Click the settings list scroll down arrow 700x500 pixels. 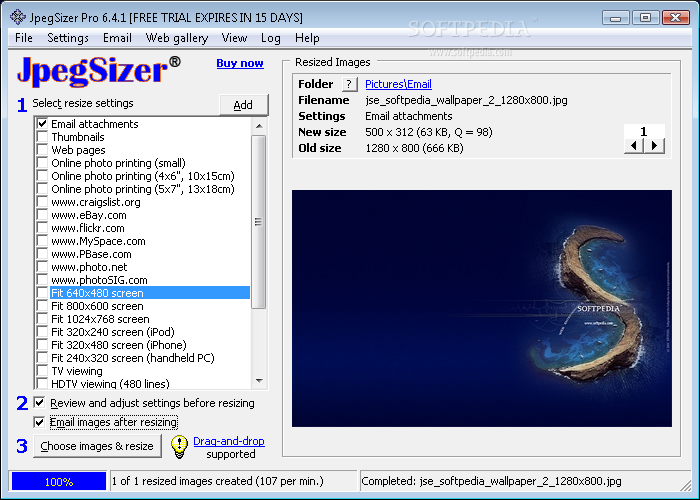point(259,381)
